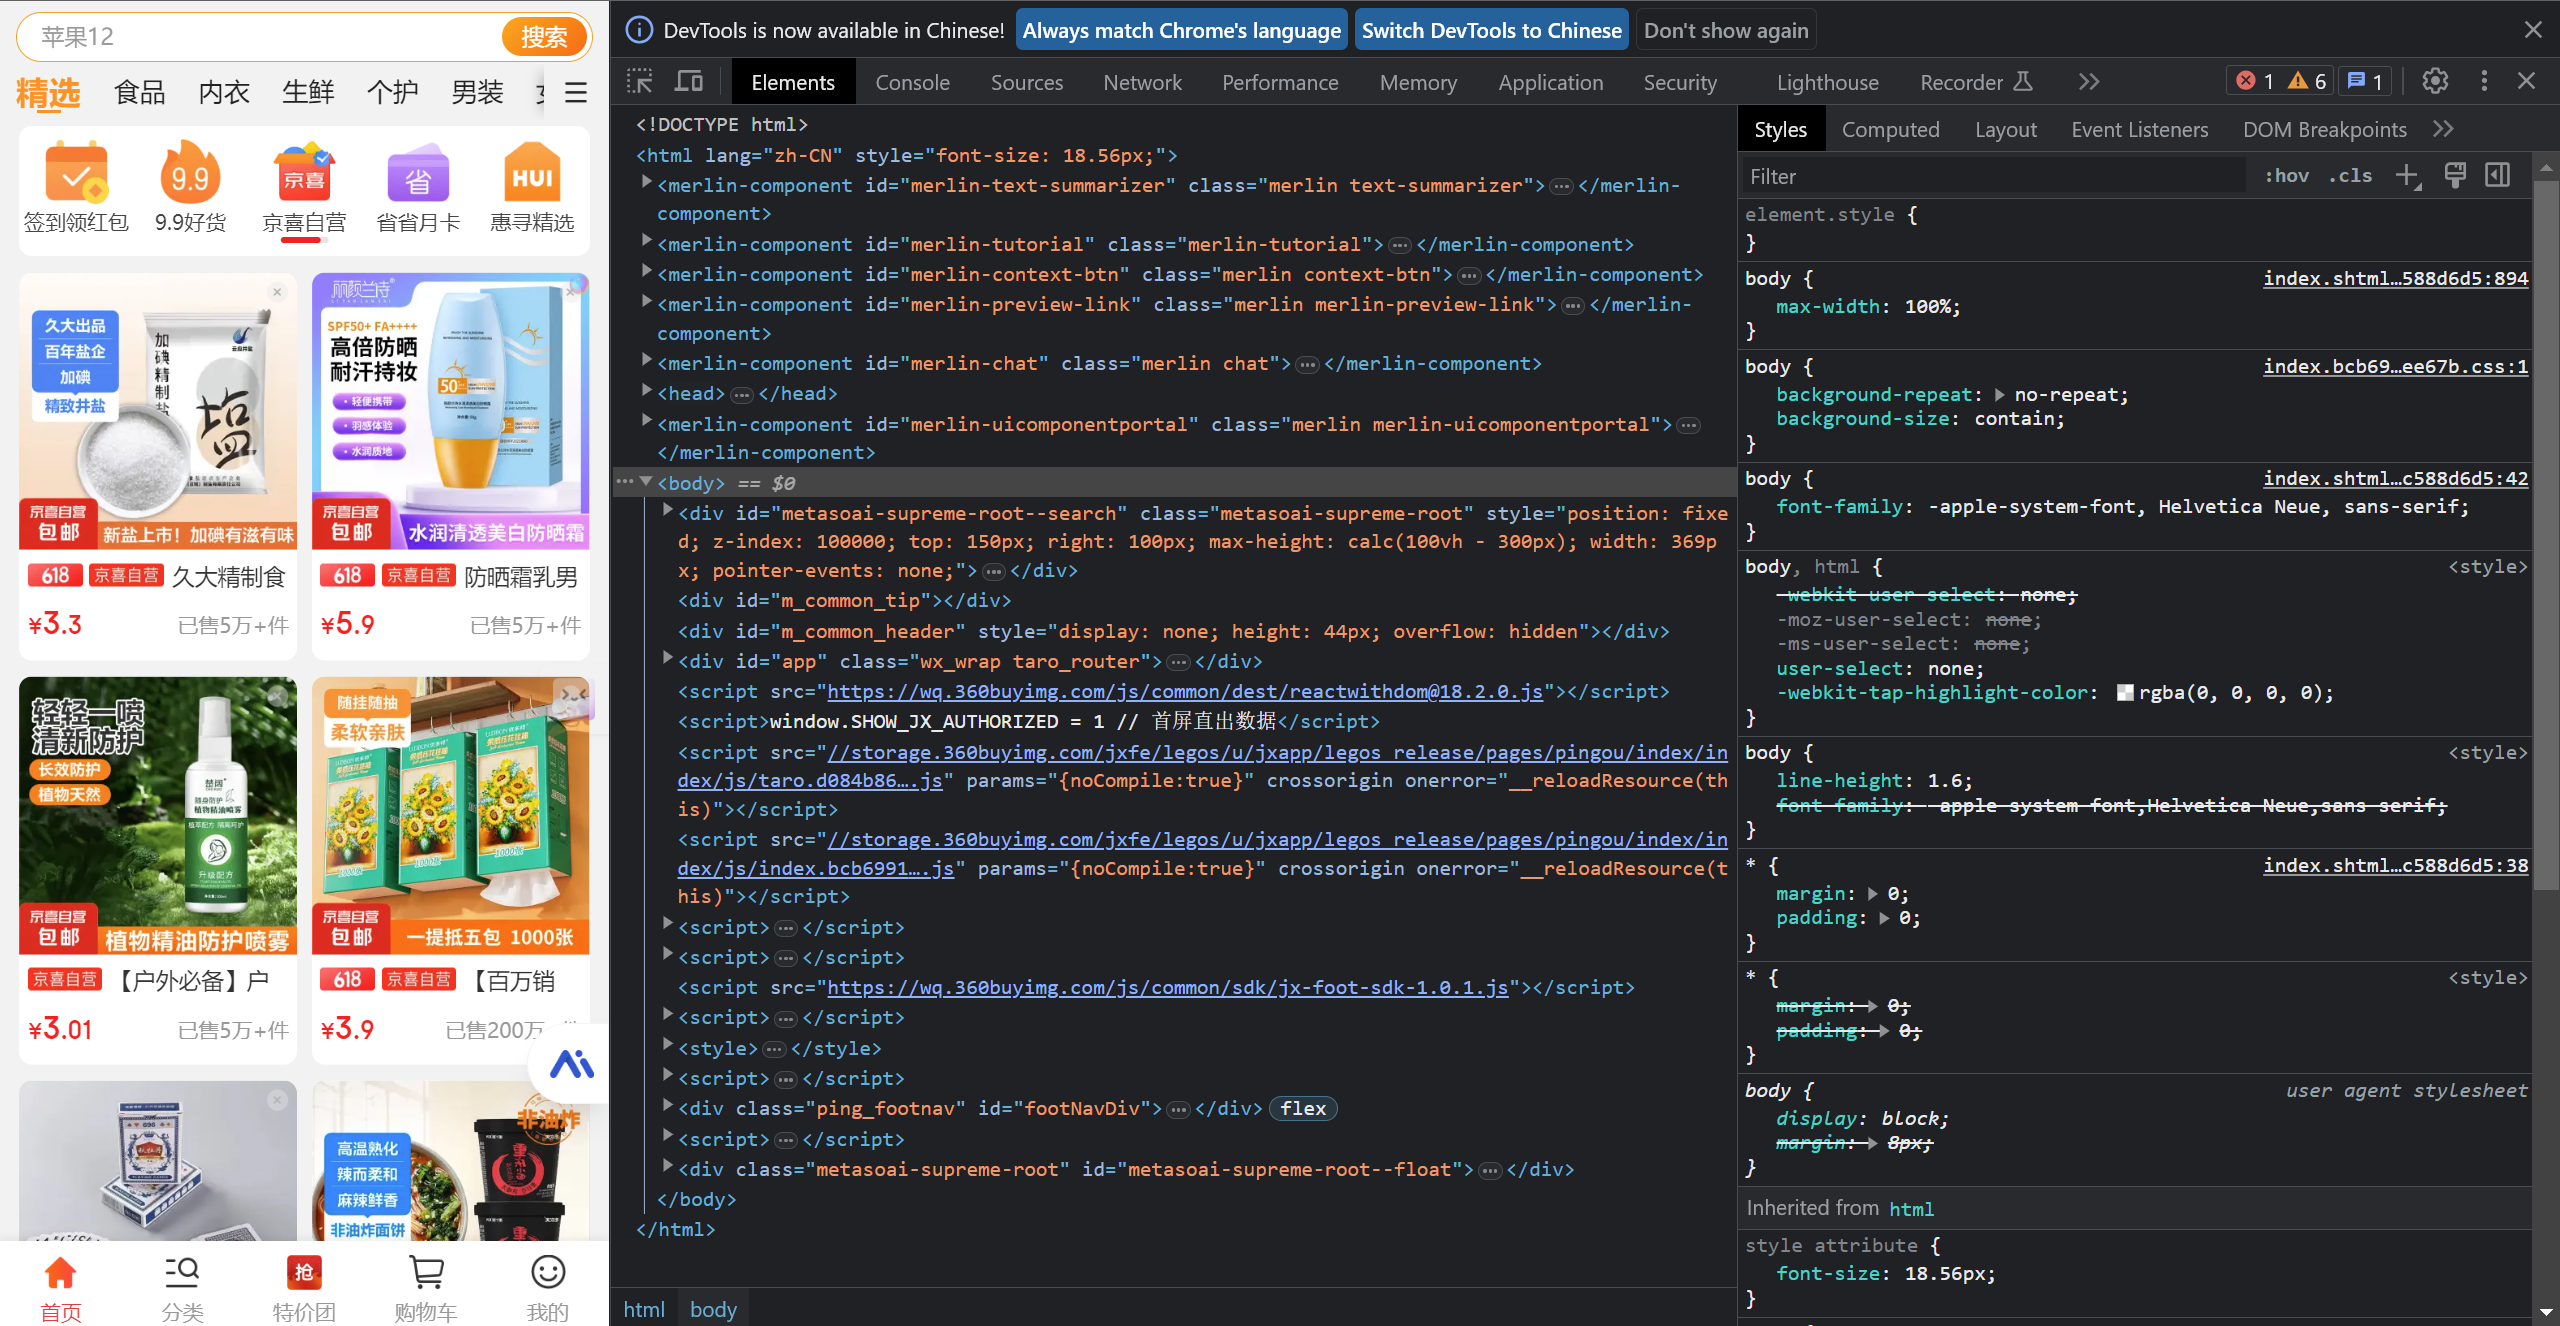Tap the 省省月卡 purple card icon
2560x1326 pixels.
tap(418, 187)
